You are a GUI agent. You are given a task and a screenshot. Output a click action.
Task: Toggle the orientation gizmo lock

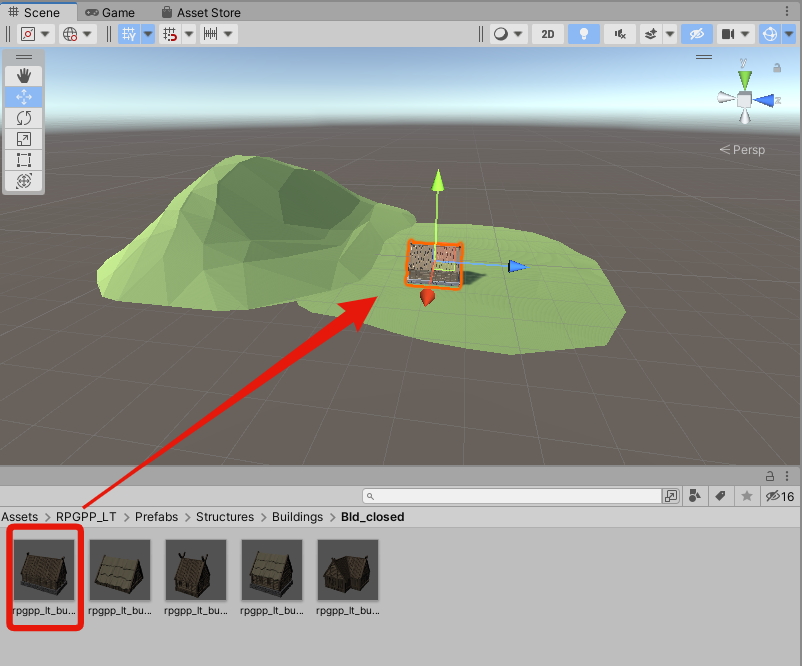(x=777, y=68)
